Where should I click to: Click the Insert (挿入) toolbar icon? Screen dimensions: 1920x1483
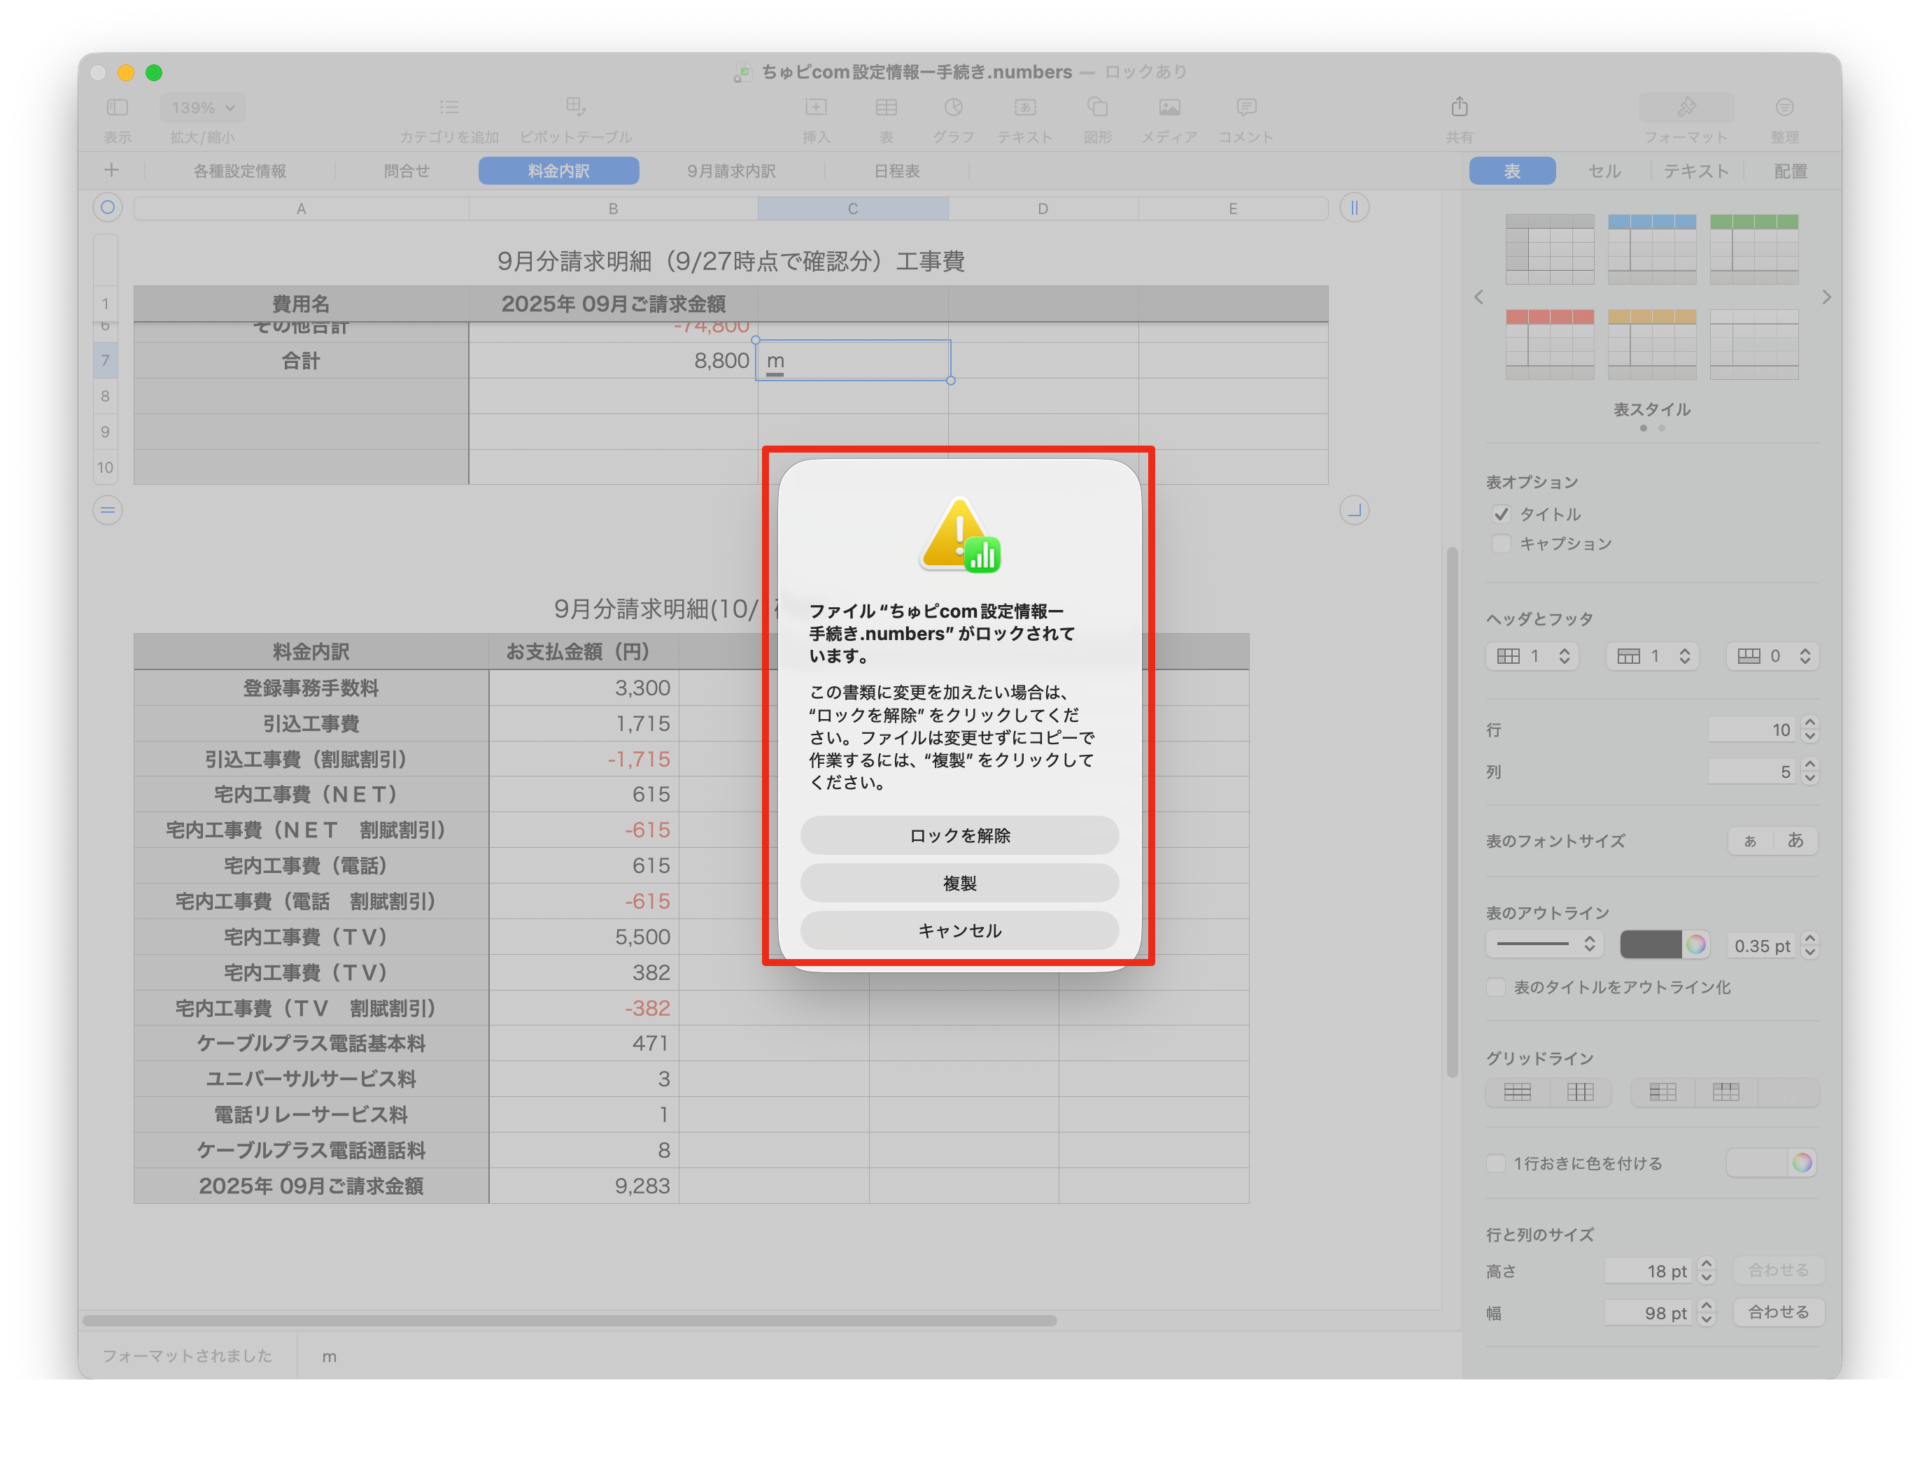click(x=816, y=107)
